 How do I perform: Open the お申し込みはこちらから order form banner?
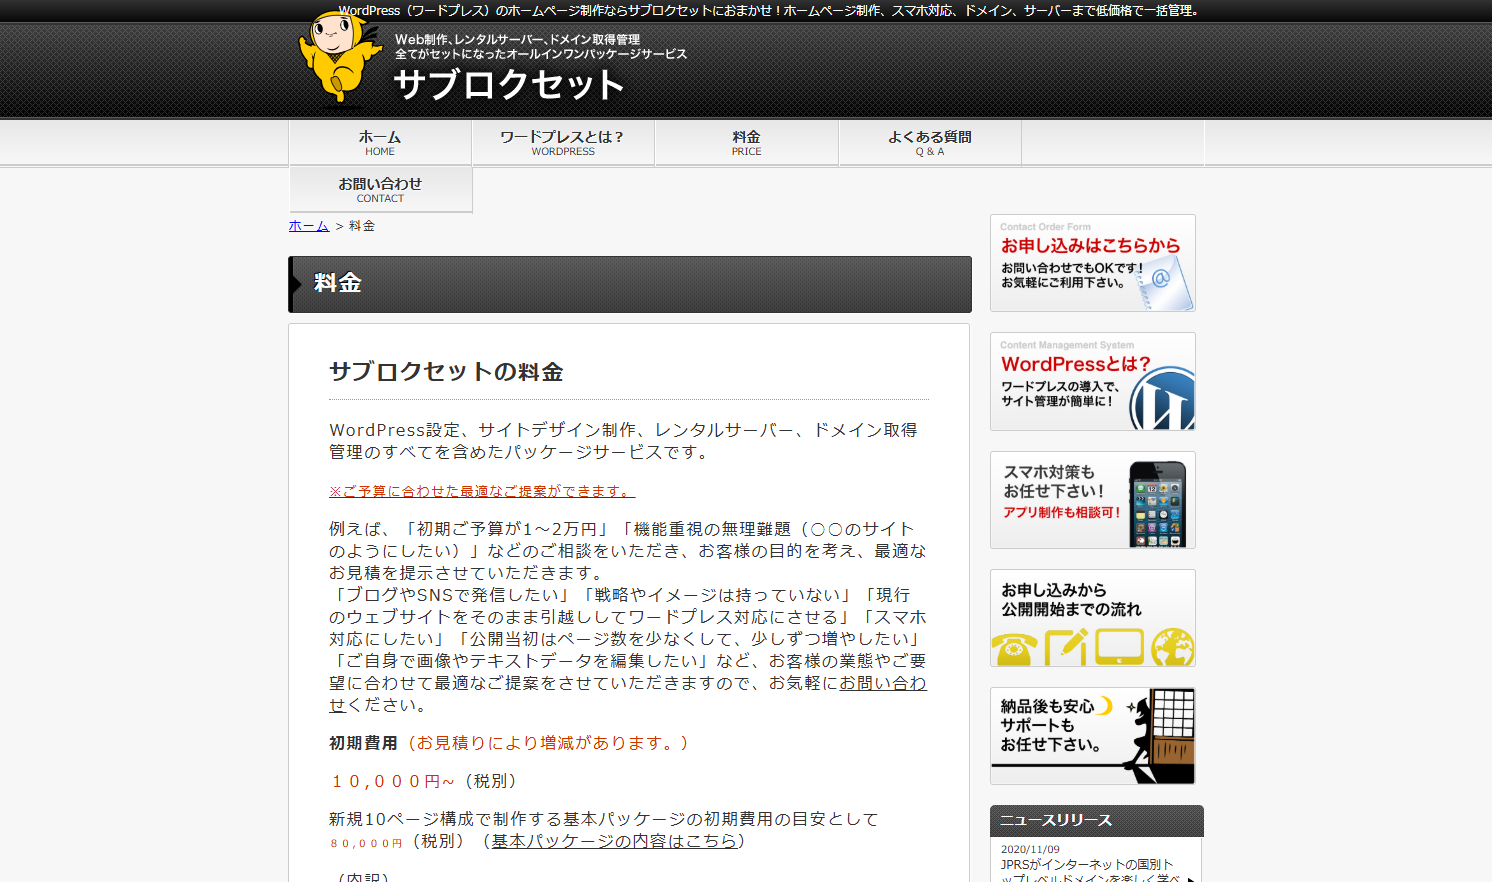pyautogui.click(x=1093, y=263)
